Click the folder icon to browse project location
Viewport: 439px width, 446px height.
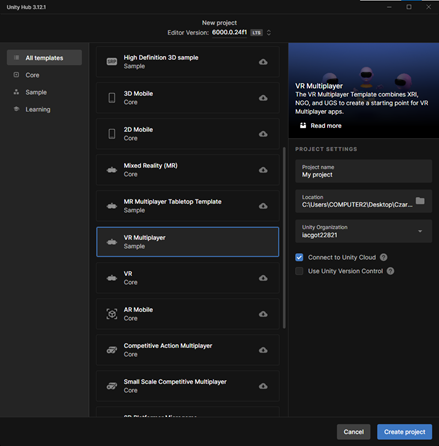[x=420, y=201]
